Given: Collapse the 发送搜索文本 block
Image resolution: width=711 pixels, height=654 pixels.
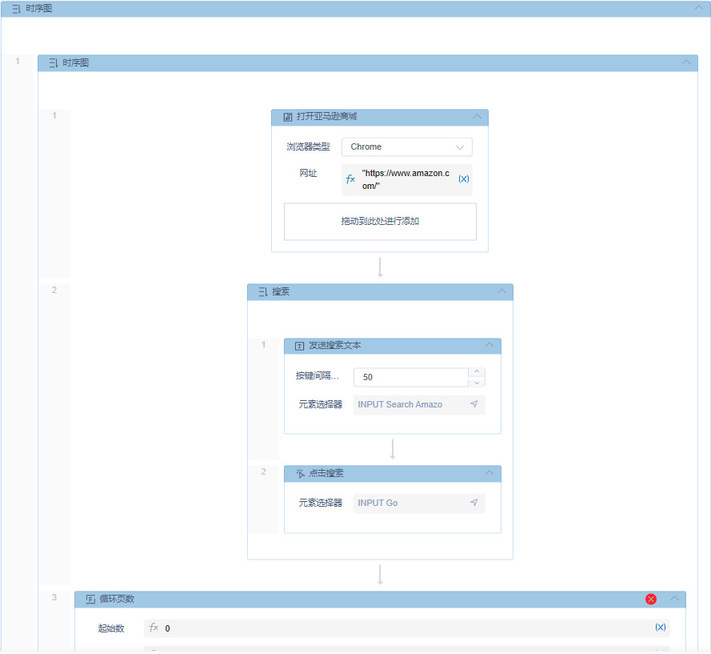Looking at the screenshot, I should [x=489, y=345].
